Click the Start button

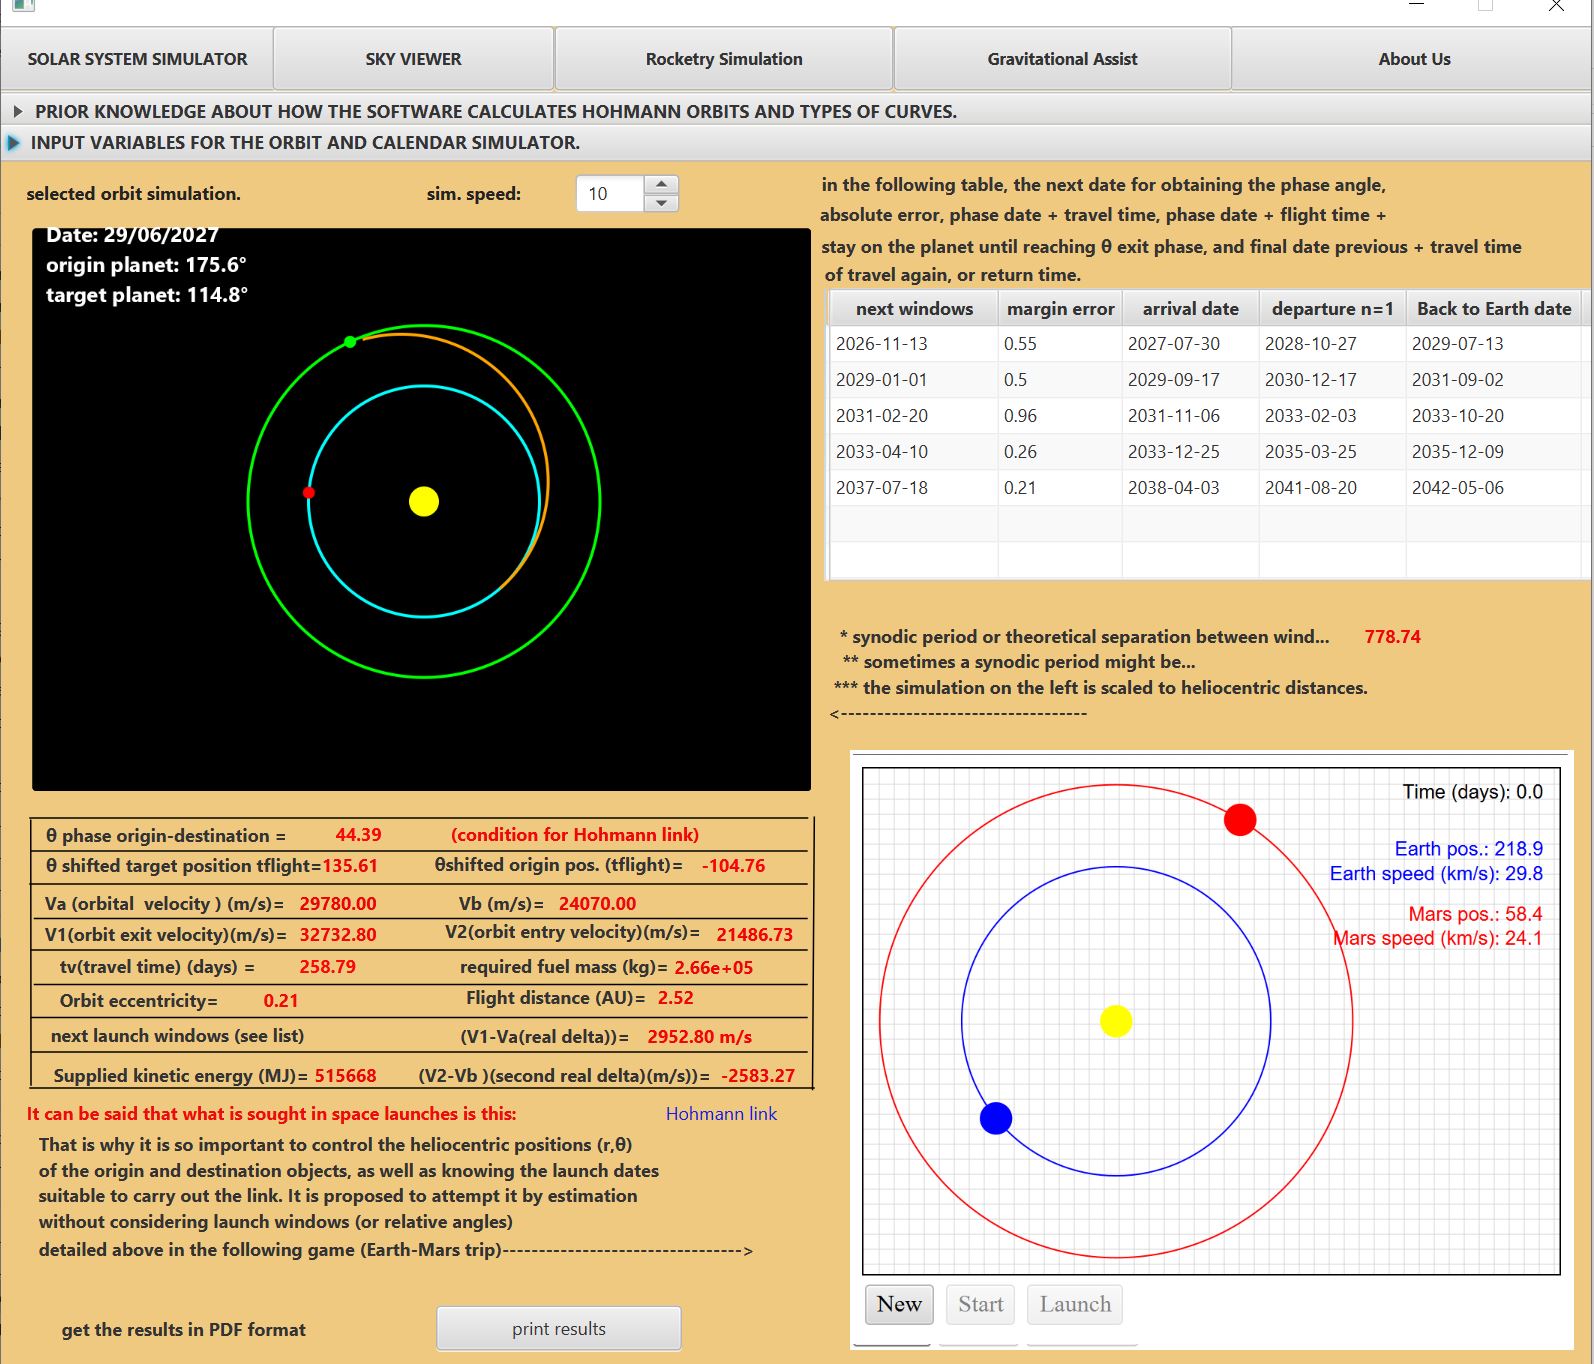[980, 1304]
